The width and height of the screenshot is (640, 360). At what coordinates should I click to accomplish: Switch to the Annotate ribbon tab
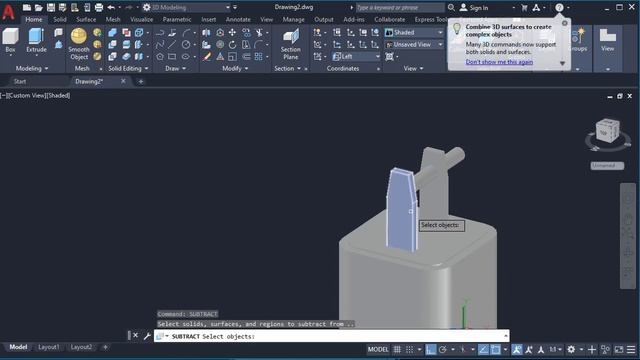pos(238,19)
